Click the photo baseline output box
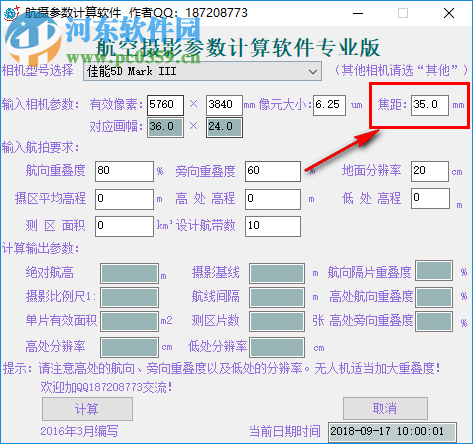The height and width of the screenshot is (444, 473). (x=277, y=273)
